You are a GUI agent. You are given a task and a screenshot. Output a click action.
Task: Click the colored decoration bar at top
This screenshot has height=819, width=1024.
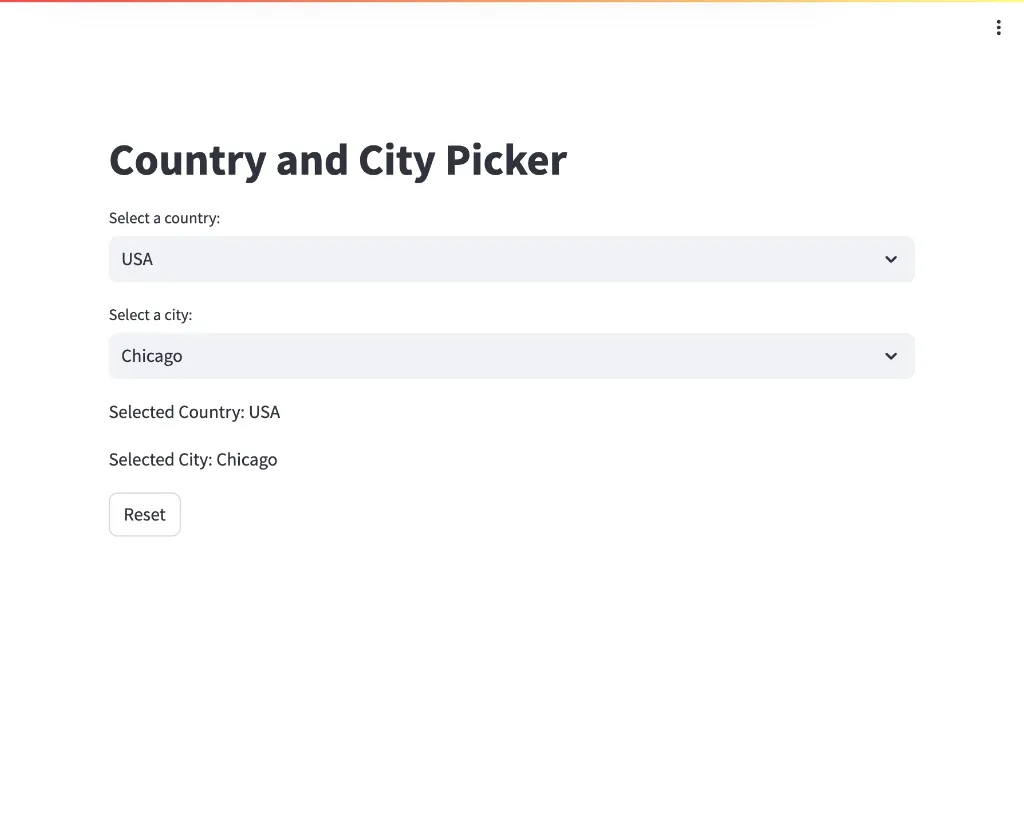pyautogui.click(x=512, y=2)
